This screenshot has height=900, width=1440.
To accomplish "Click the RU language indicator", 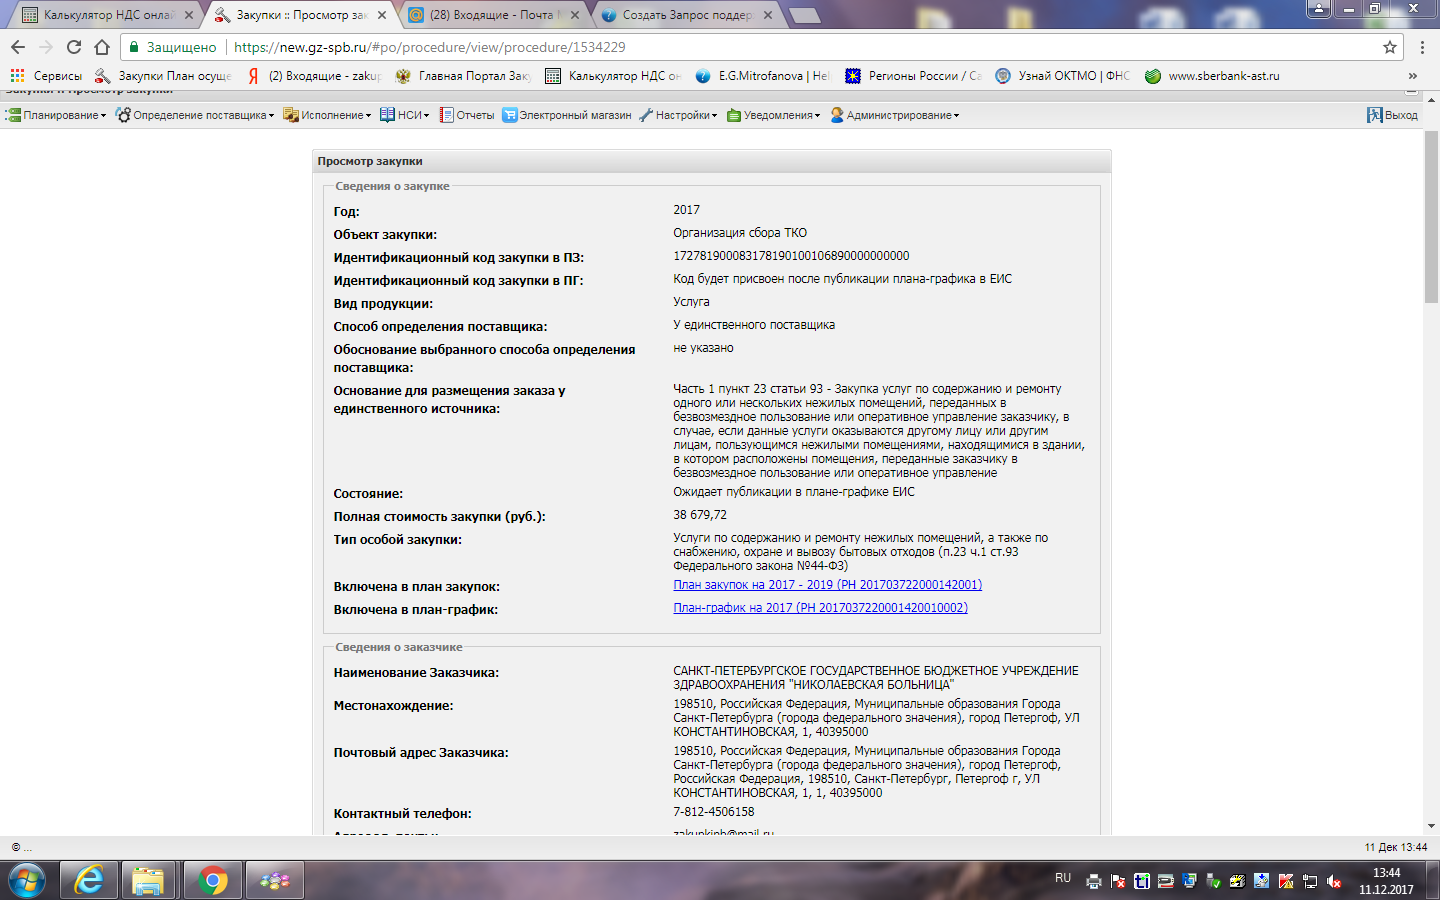I will pyautogui.click(x=1063, y=878).
